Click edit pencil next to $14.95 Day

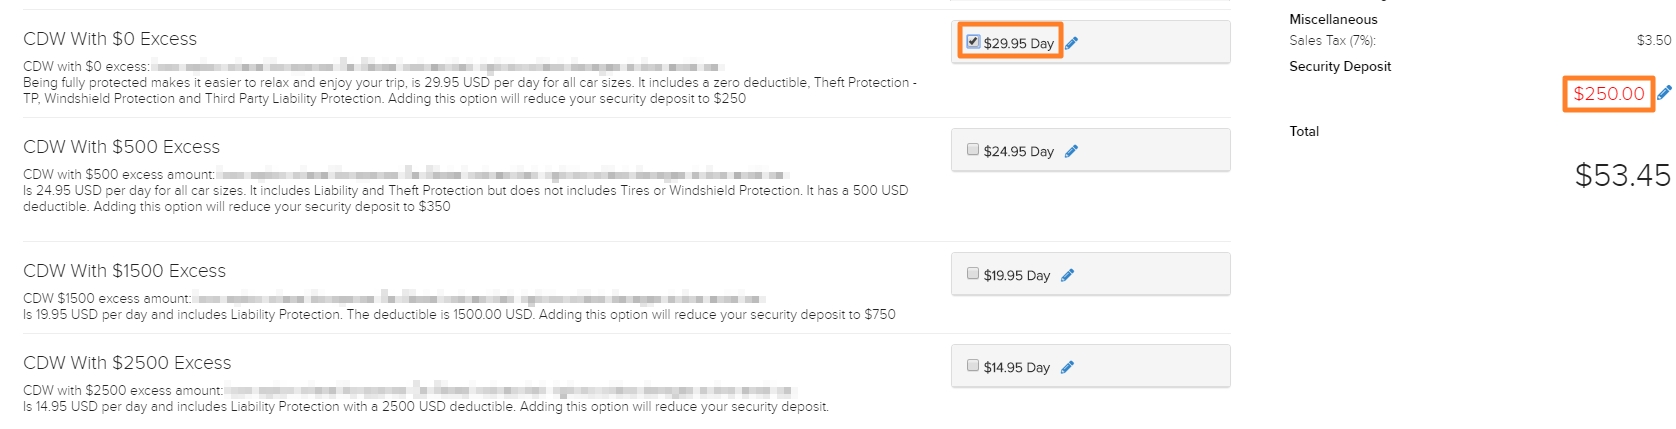point(1068,367)
